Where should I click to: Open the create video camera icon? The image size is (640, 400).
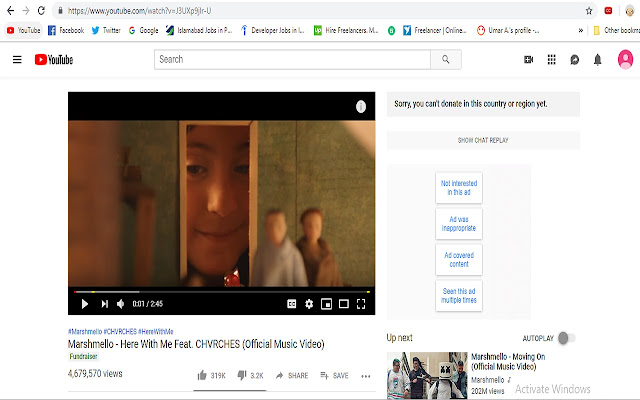pos(529,60)
